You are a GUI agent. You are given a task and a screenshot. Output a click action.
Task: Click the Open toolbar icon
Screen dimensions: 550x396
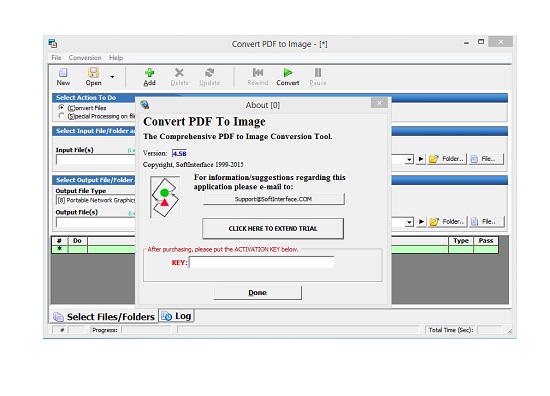tap(93, 73)
